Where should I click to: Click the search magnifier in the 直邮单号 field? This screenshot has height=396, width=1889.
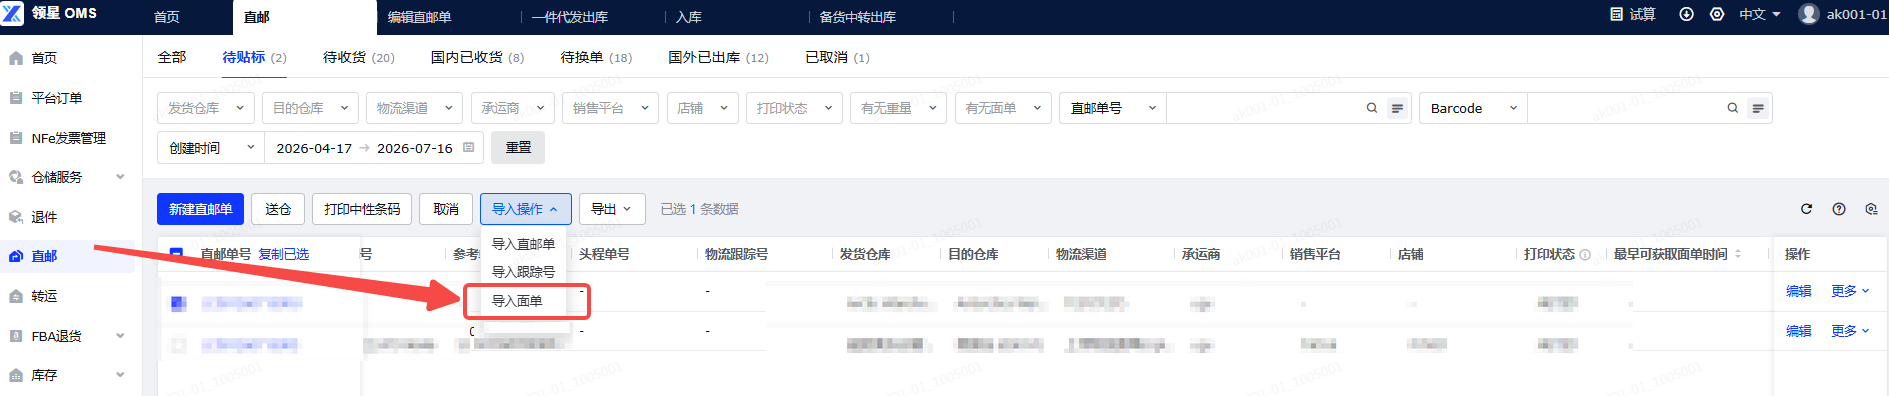point(1372,108)
